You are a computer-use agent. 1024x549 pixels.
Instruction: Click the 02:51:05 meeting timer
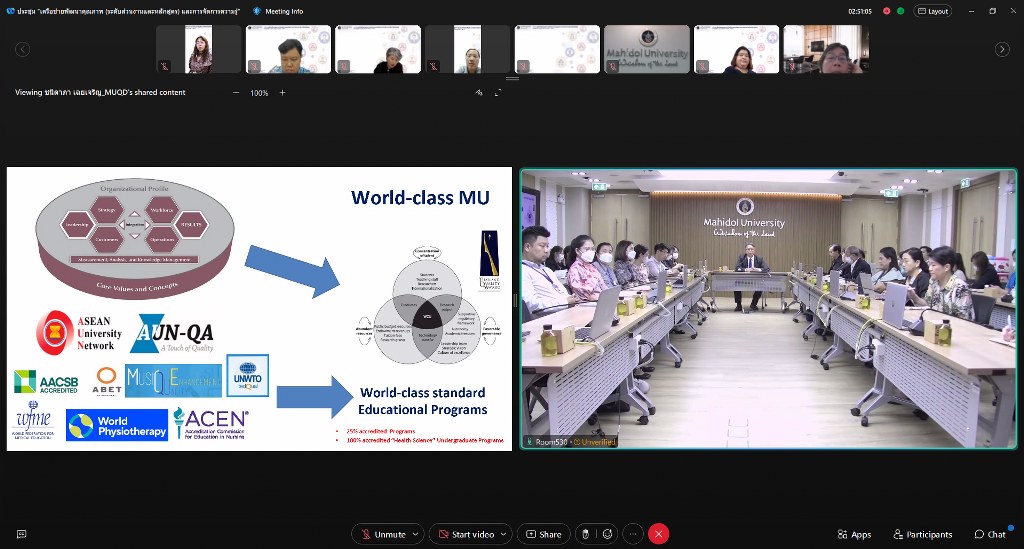tap(859, 11)
